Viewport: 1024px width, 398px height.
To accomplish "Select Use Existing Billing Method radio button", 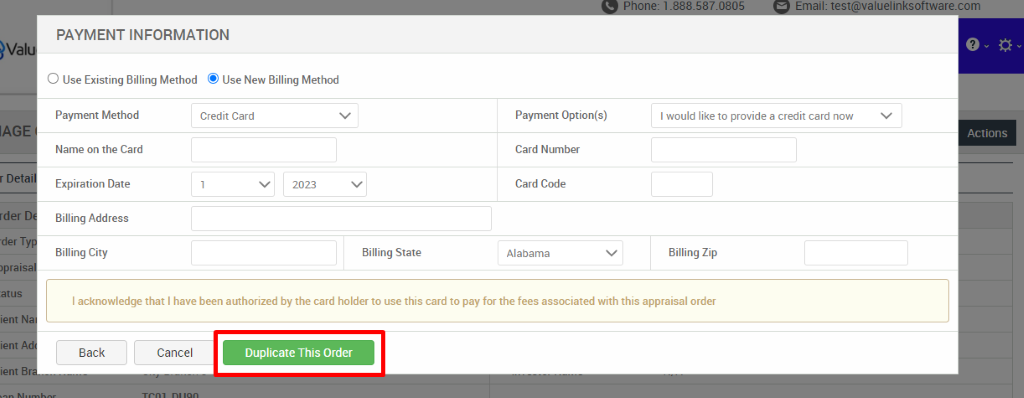I will pyautogui.click(x=53, y=79).
